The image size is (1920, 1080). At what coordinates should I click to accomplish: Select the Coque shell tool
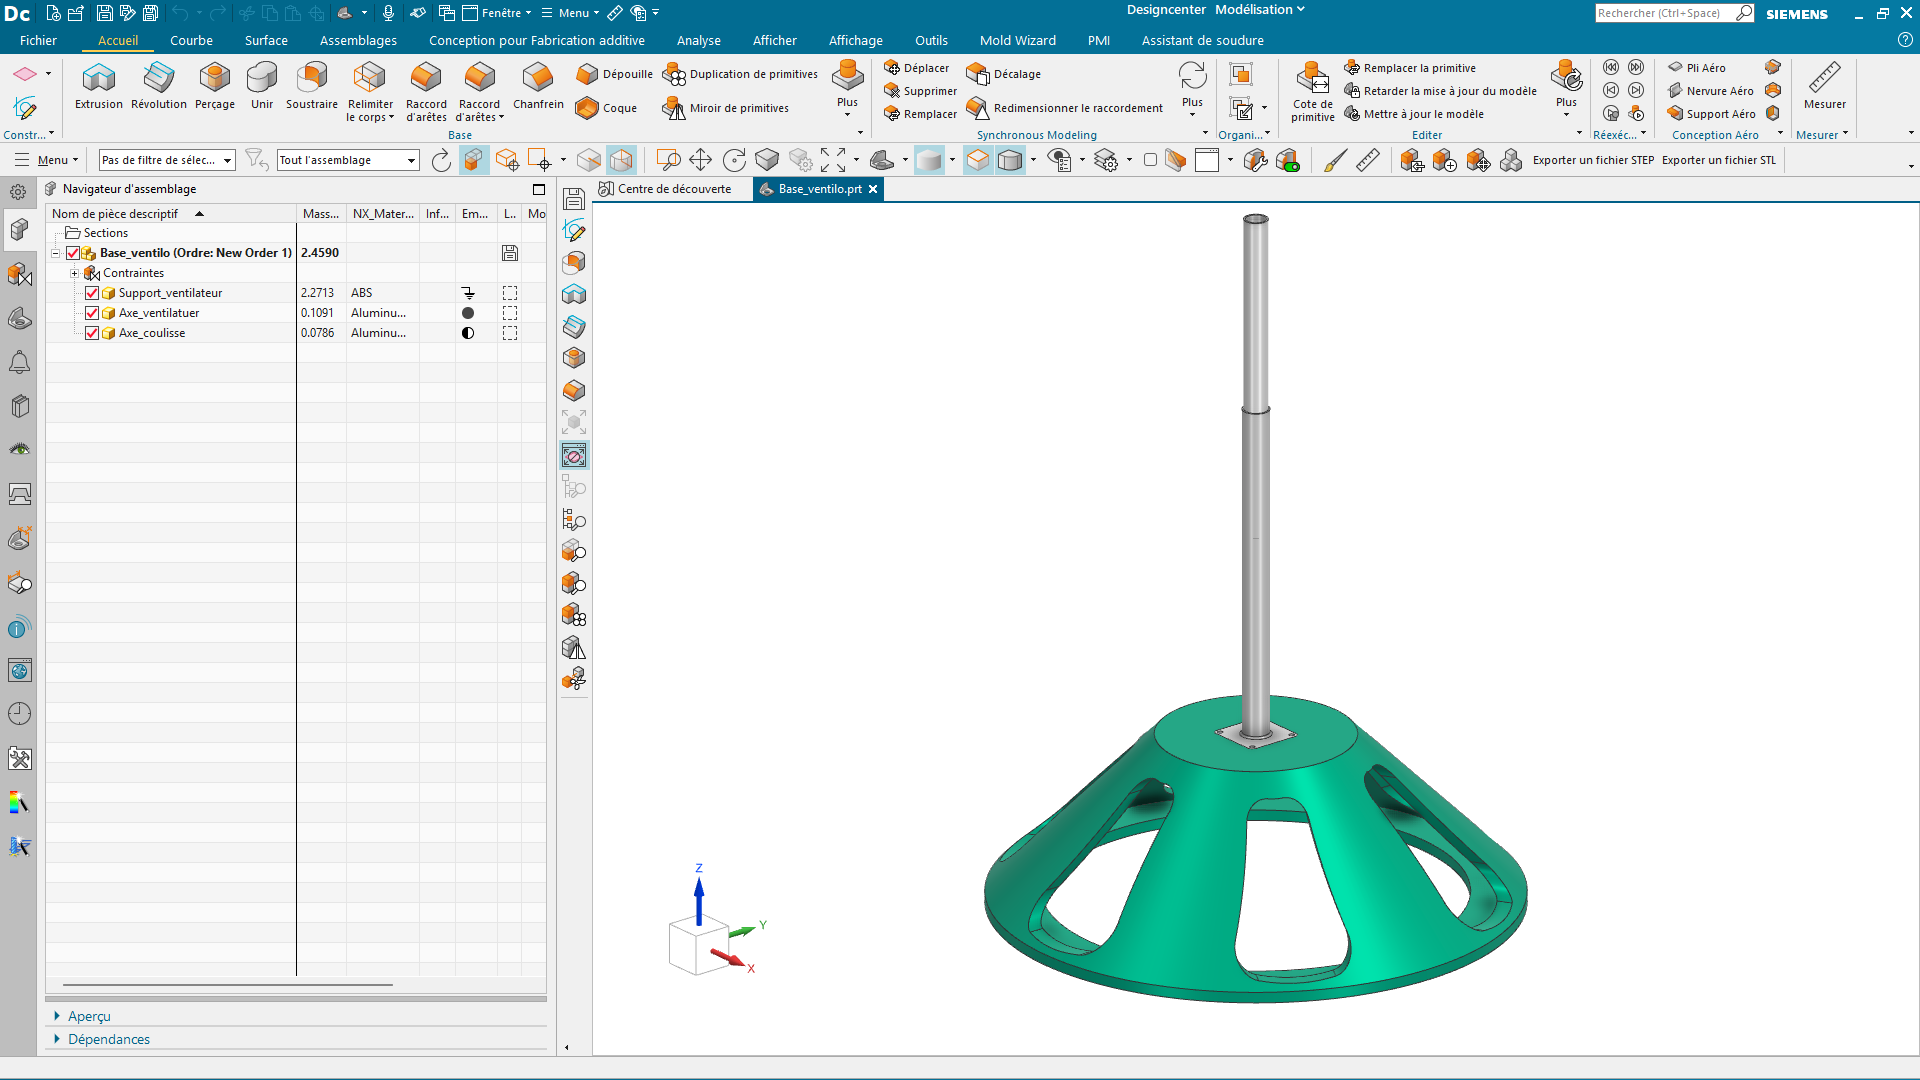click(x=607, y=108)
